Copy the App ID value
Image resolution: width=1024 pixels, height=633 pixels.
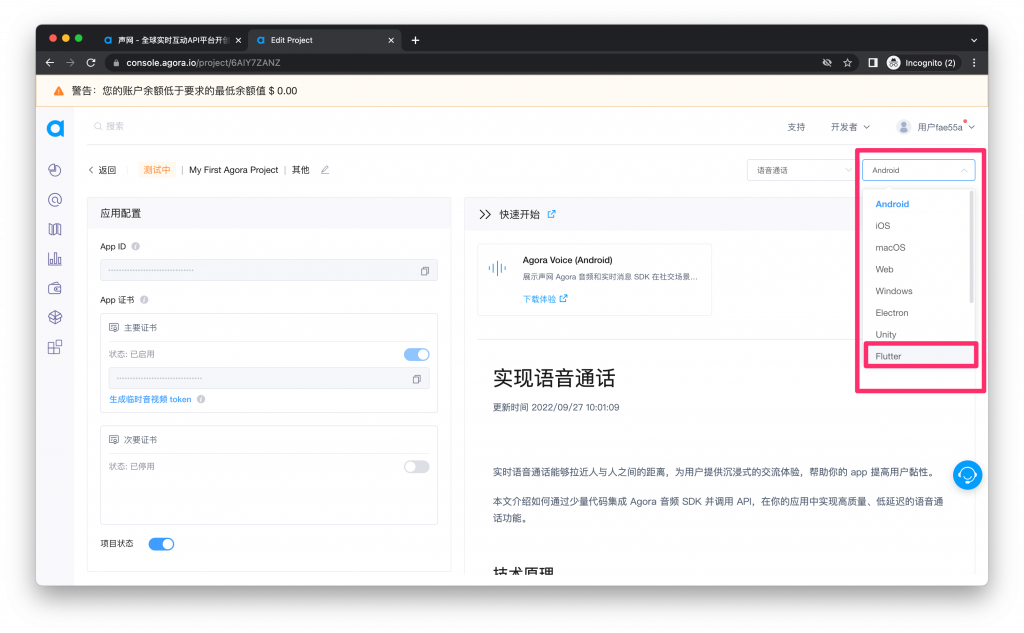click(424, 270)
